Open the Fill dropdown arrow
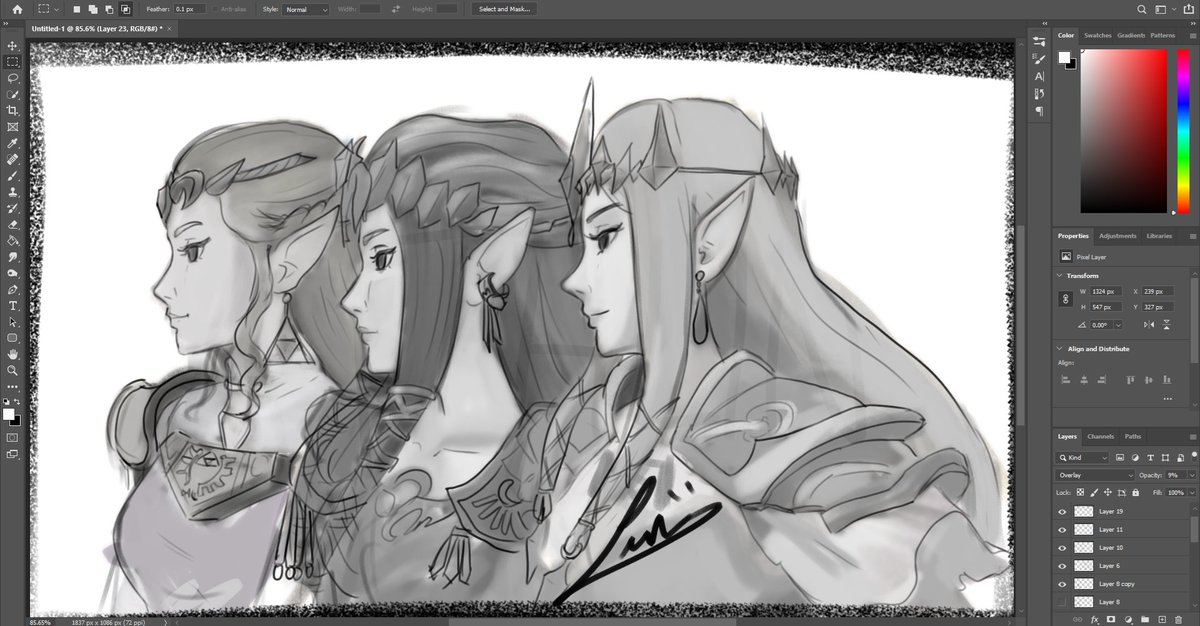 [1190, 493]
